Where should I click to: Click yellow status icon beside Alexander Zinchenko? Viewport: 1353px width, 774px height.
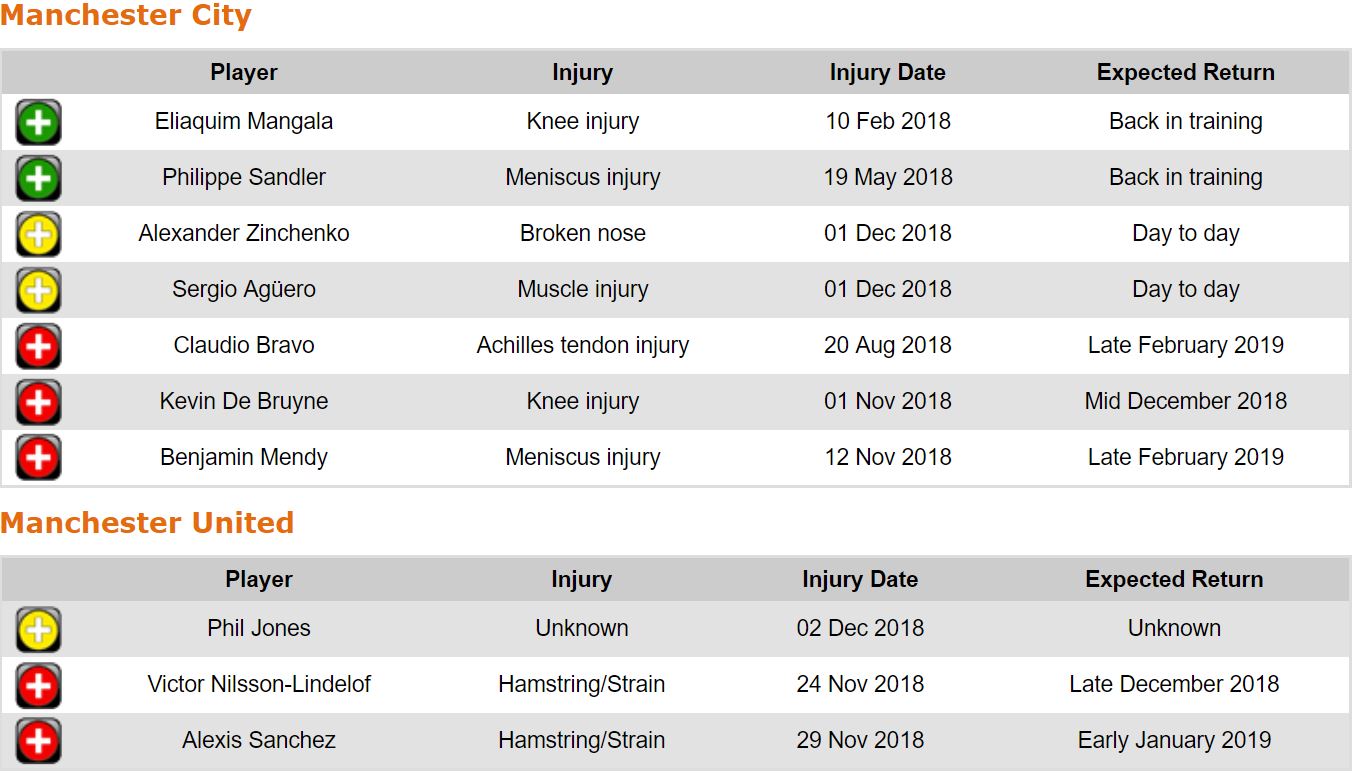pos(38,235)
